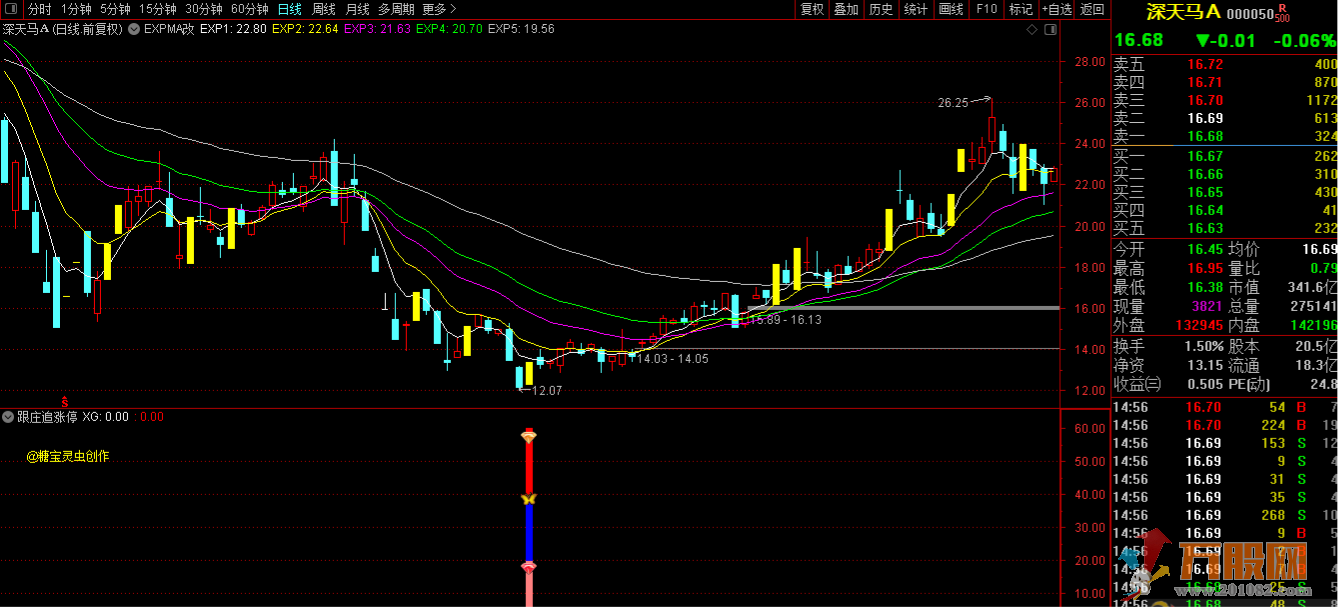Open EXPMA改 indicator dropdown arrow
Viewport: 1338px width, 607px height.
click(x=135, y=29)
